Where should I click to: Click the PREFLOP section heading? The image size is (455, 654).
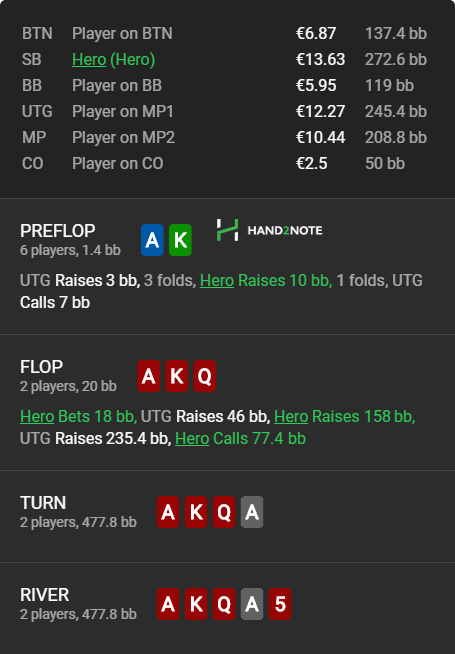[58, 231]
